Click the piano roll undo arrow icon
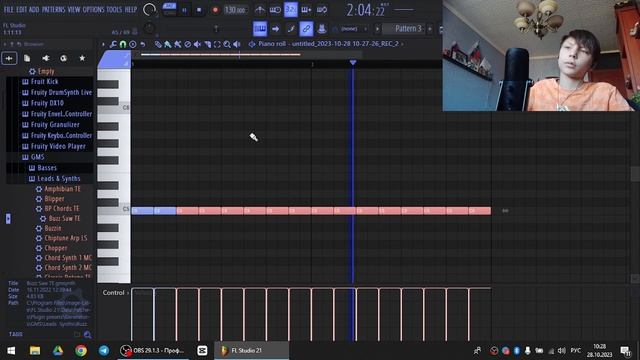 pyautogui.click(x=142, y=44)
